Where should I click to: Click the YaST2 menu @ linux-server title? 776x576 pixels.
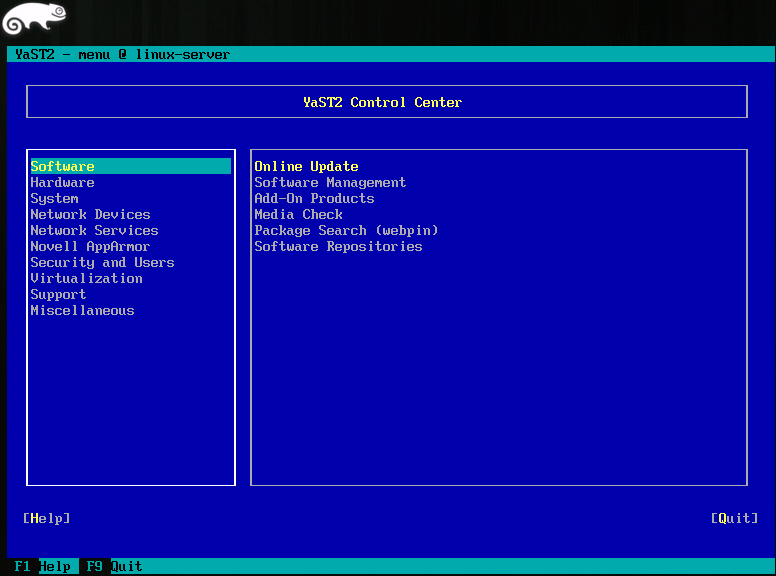[122, 54]
